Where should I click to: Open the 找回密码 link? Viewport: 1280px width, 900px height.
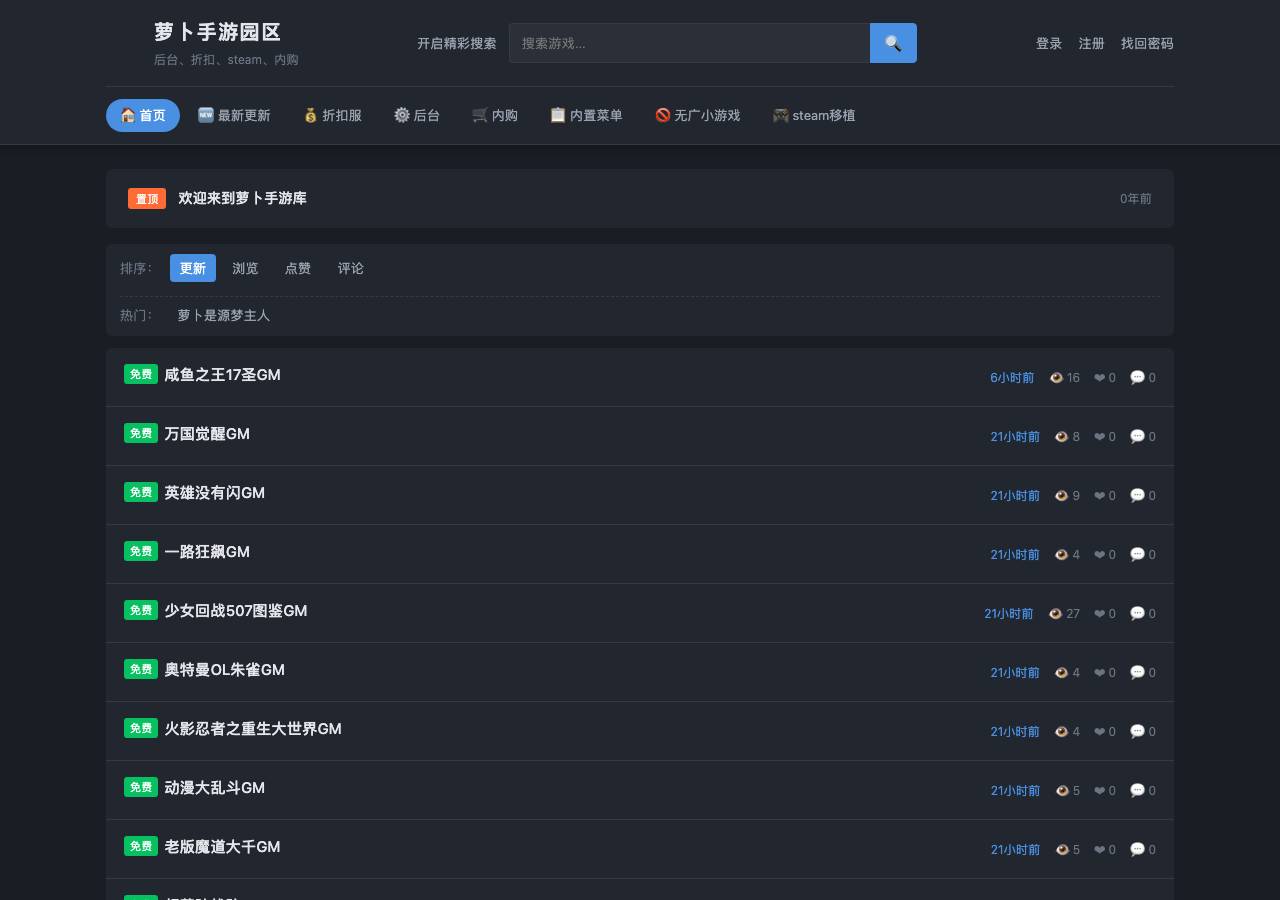1147,43
